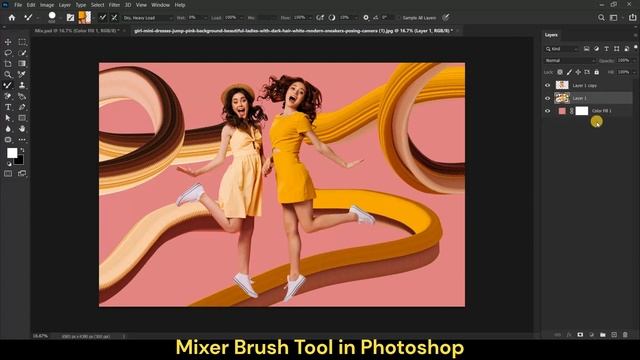640x360 pixels.
Task: Select the Clone Stamp tool
Action: [22, 85]
